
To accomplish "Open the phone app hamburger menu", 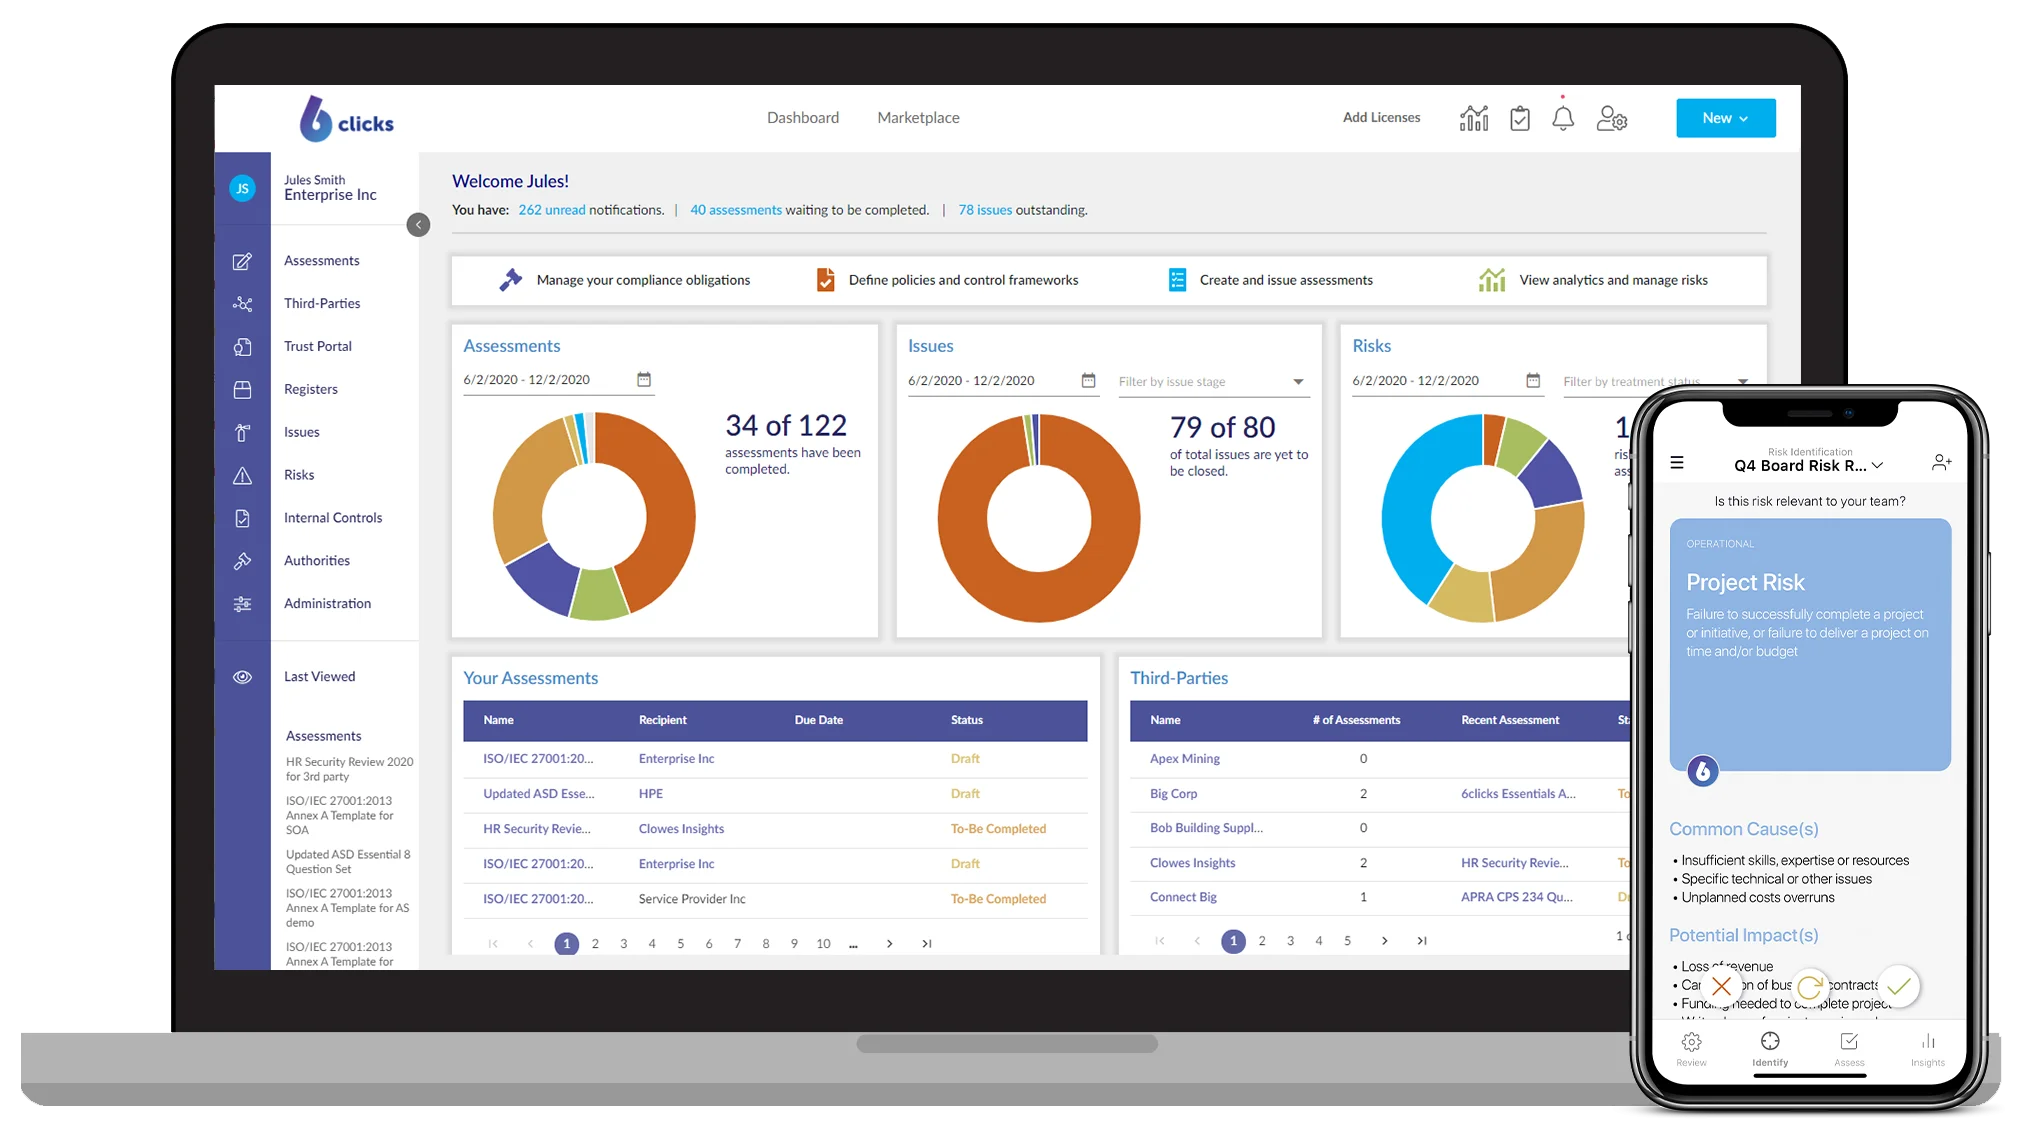I will click(x=1677, y=463).
